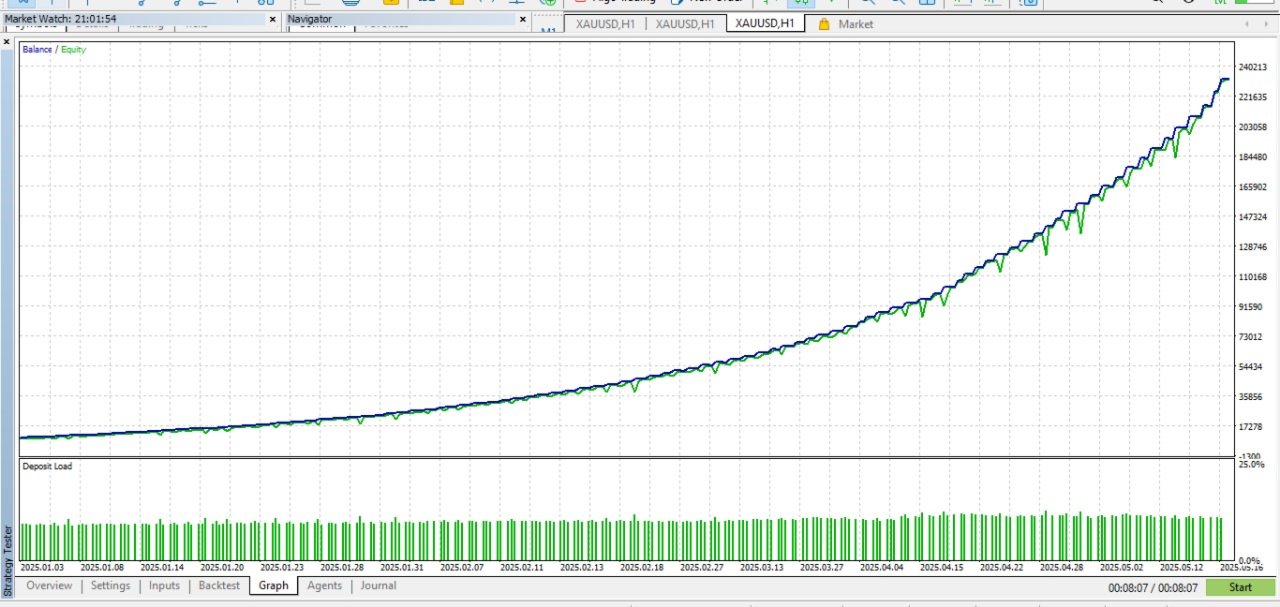Click the 54434 axis value
Viewport: 1280px width, 607px height.
[x=1252, y=367]
